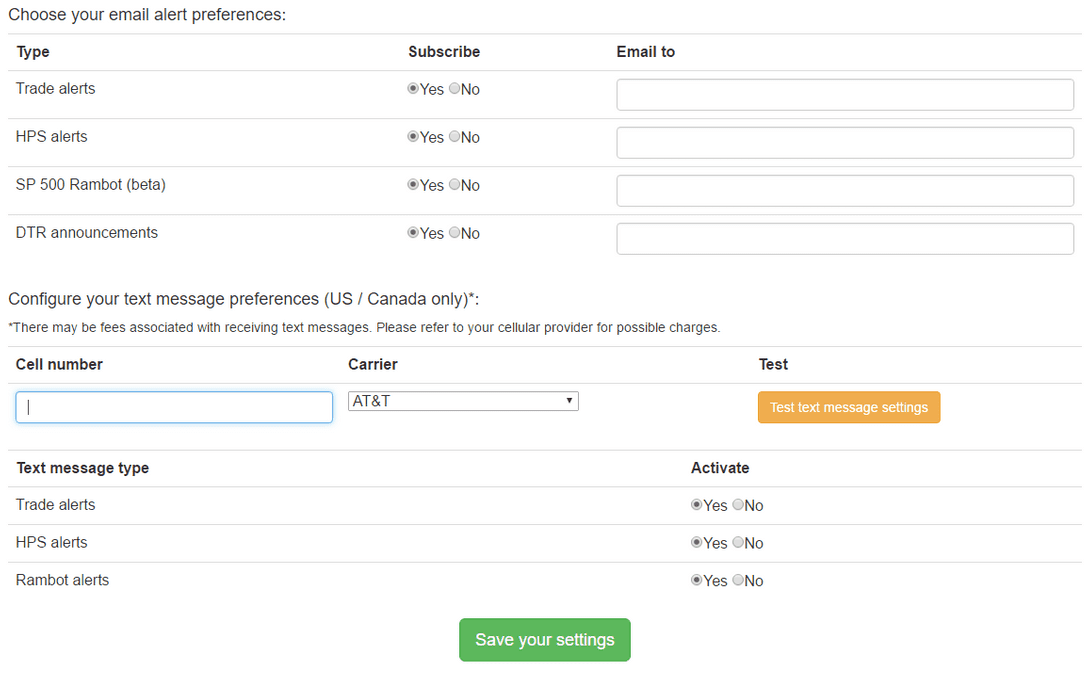Select Yes for Trade alerts email subscription

click(413, 89)
